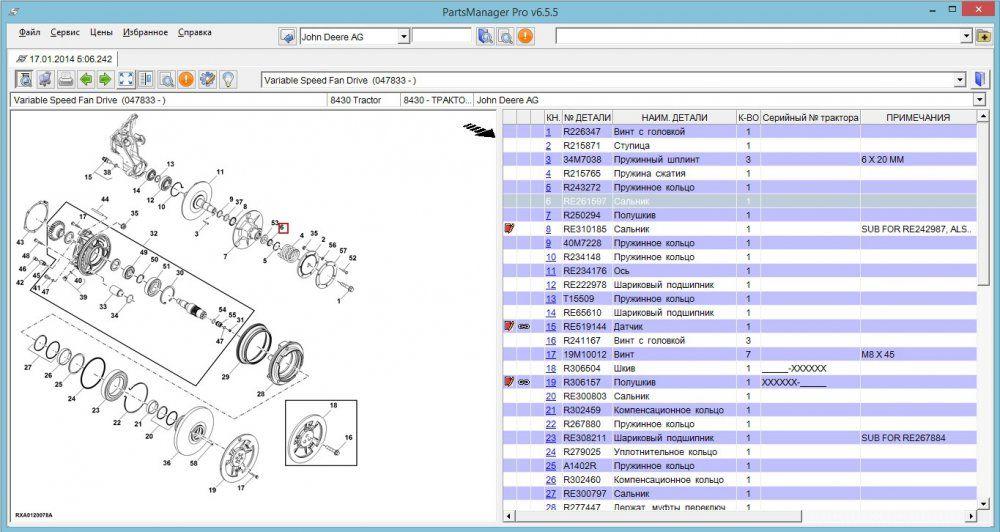Viewport: 1000px width, 532px height.
Task: Click part number link 11 for Ось
Action: (550, 270)
